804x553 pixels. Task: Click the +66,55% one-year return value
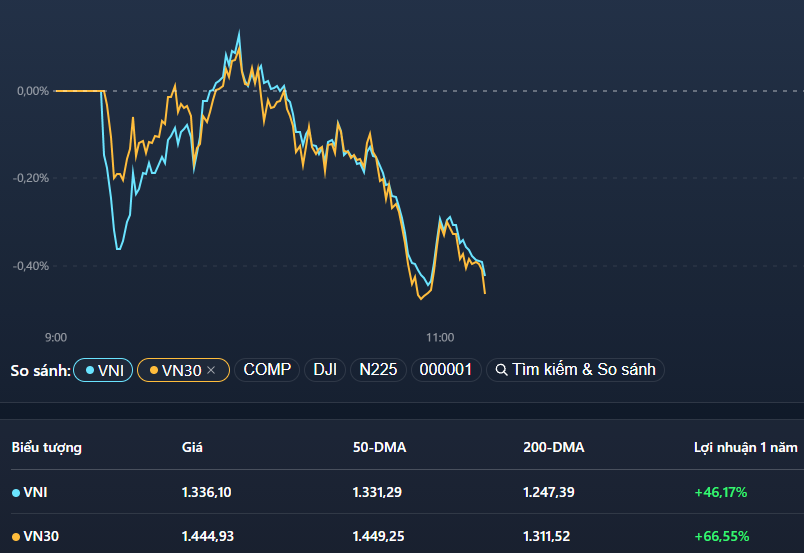(720, 537)
